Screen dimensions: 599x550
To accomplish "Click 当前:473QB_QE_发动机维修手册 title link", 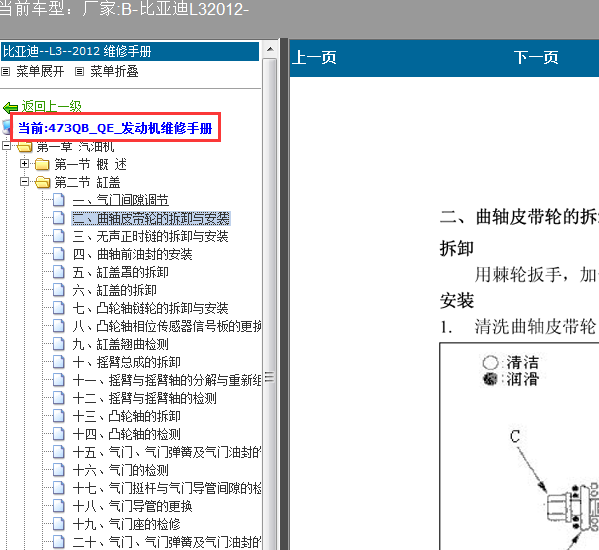I will (115, 128).
